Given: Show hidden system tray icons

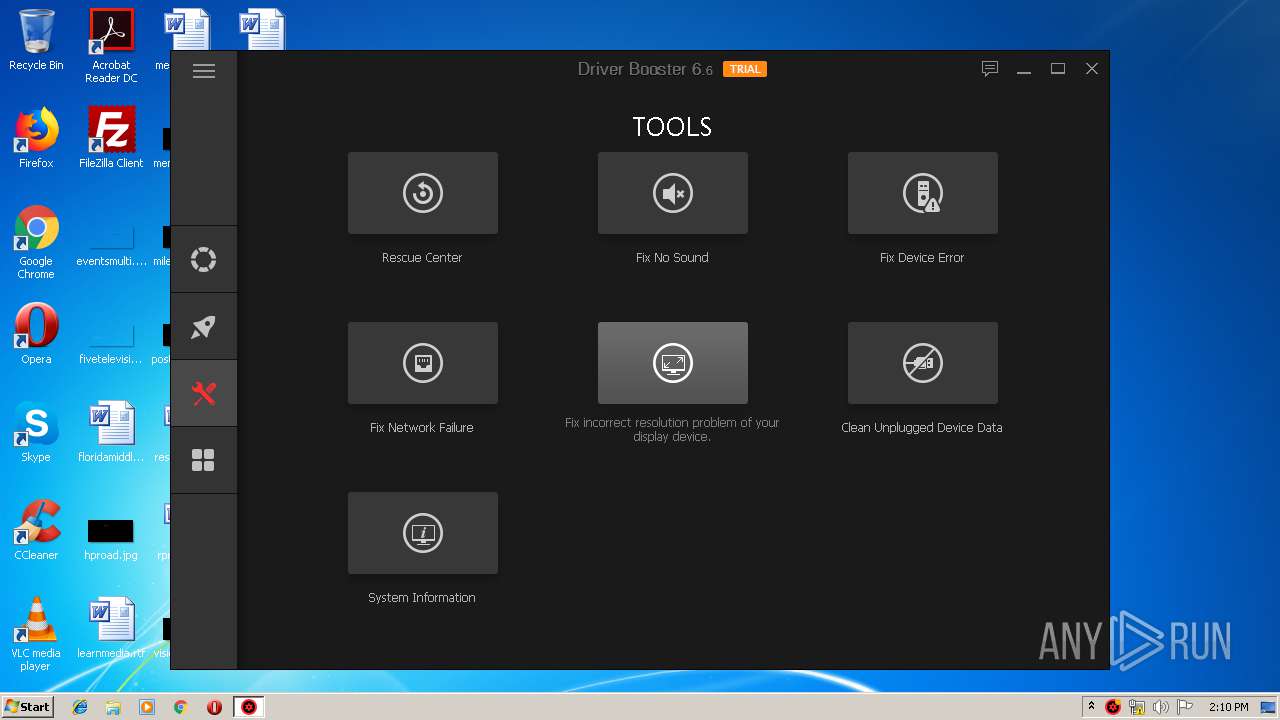Looking at the screenshot, I should (1091, 707).
